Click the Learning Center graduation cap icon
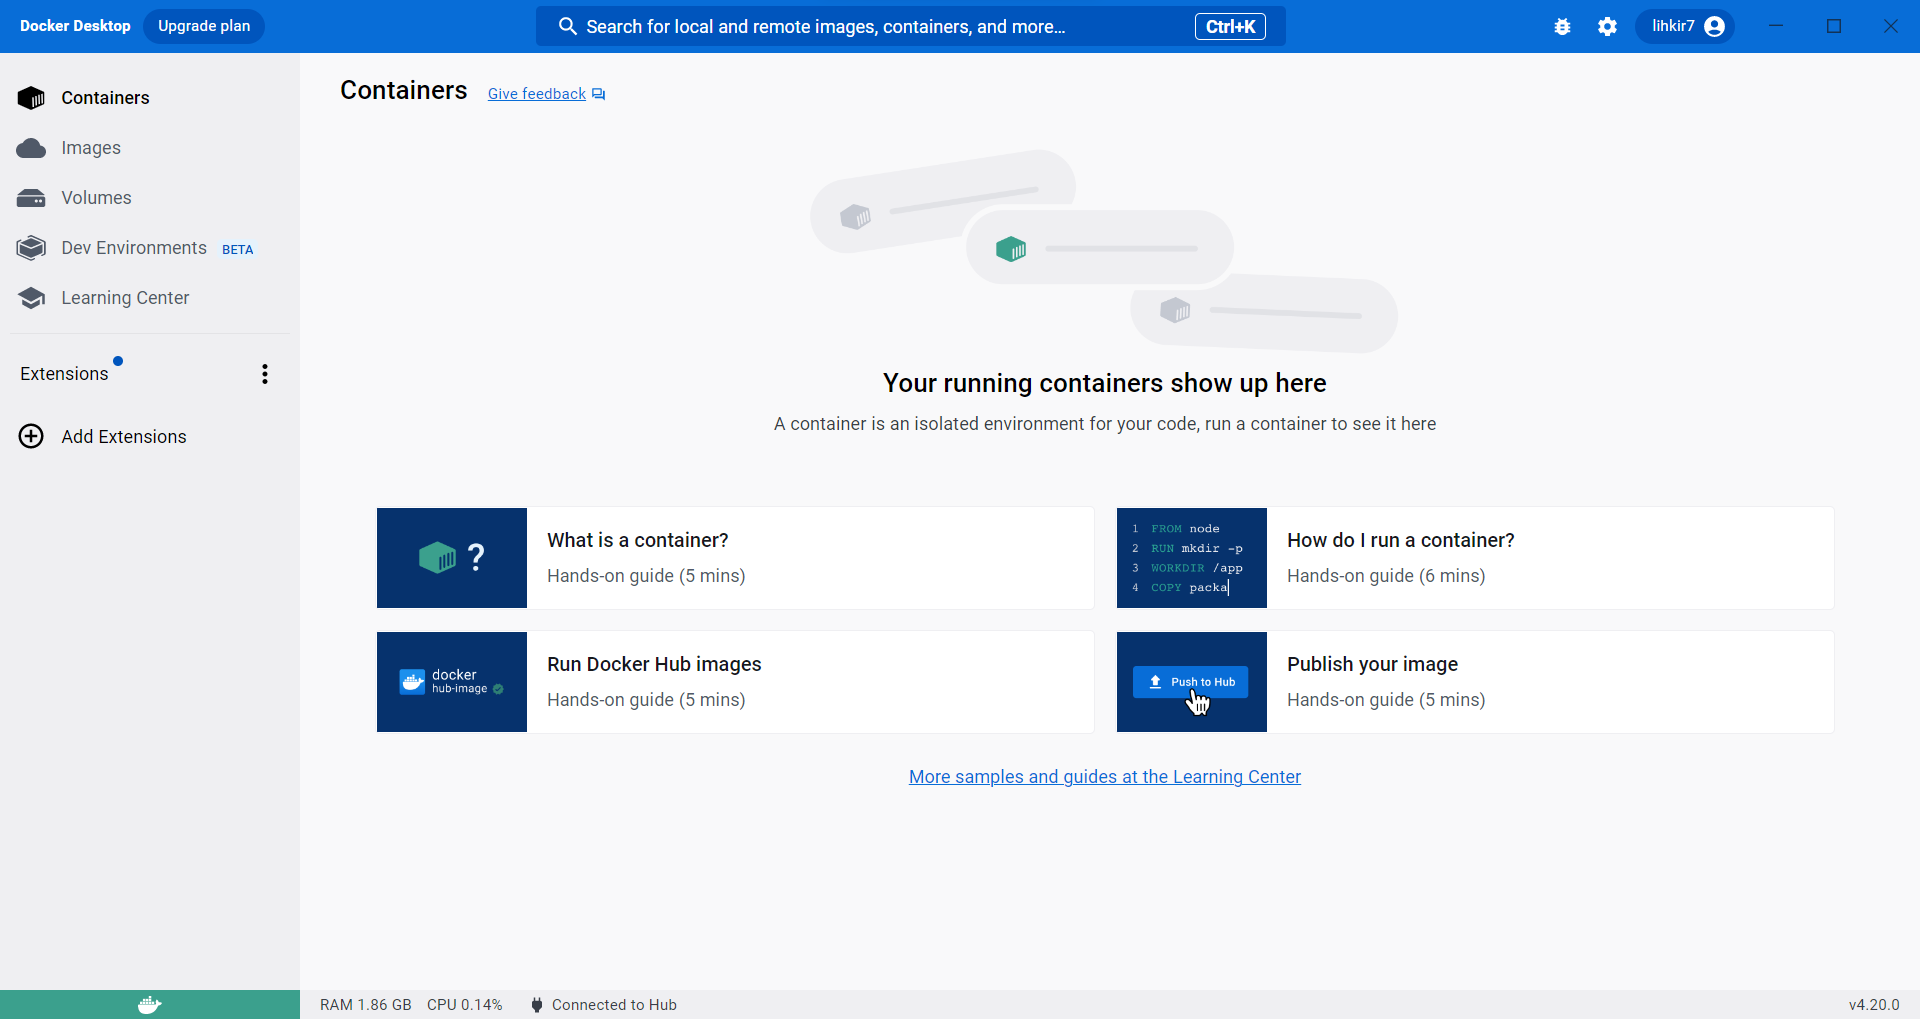This screenshot has height=1019, width=1920. 31,298
